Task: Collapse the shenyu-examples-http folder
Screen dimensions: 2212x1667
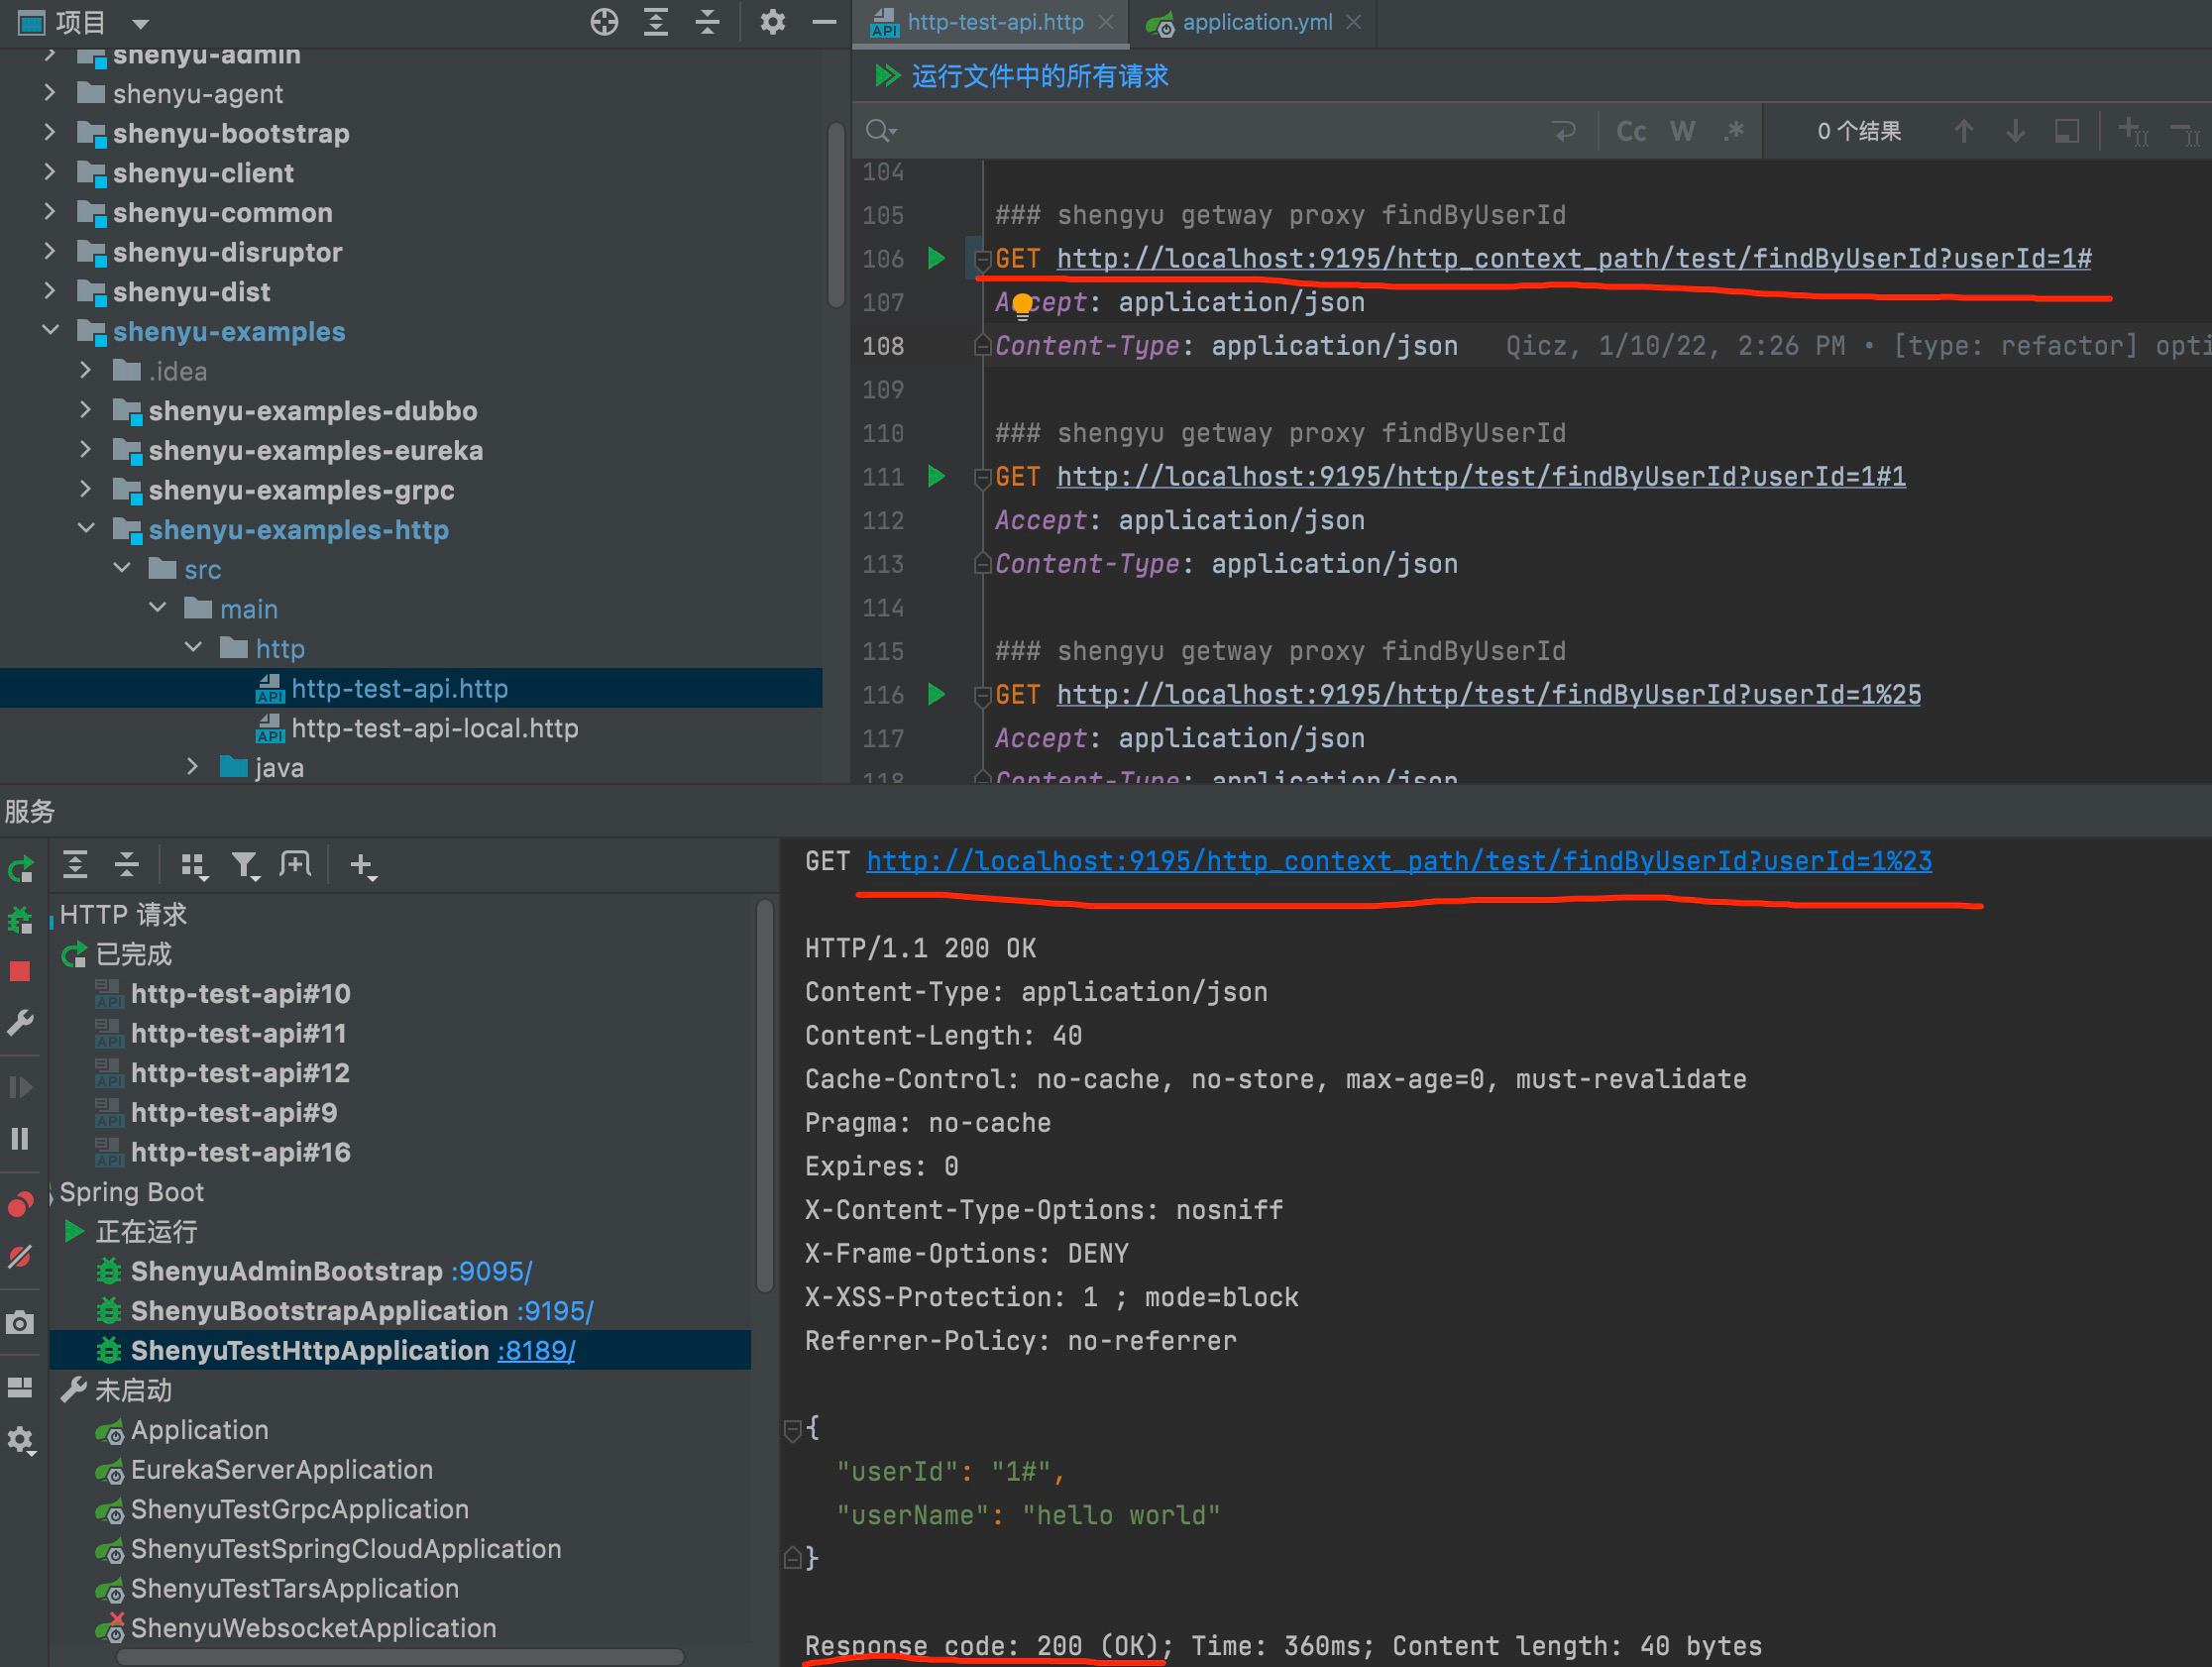Action: tap(86, 529)
